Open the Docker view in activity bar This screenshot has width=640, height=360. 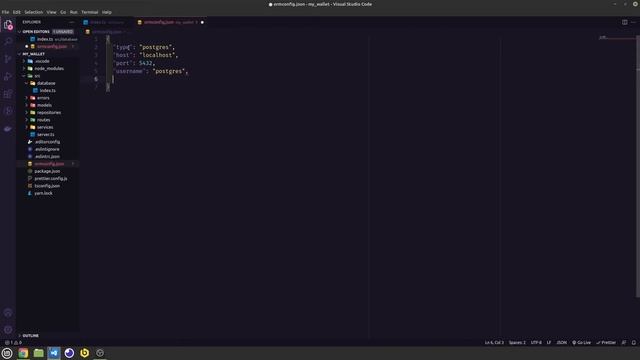(8, 129)
